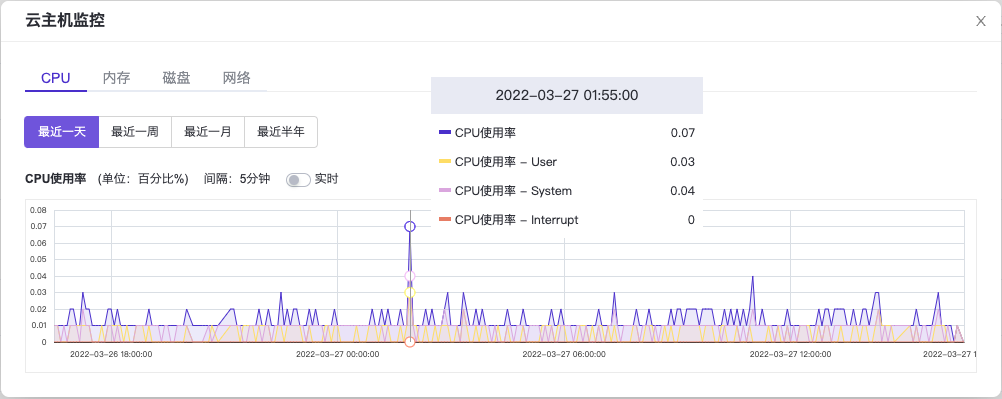Click the orange CPU使用率 - Interrupt swatch

[445, 220]
